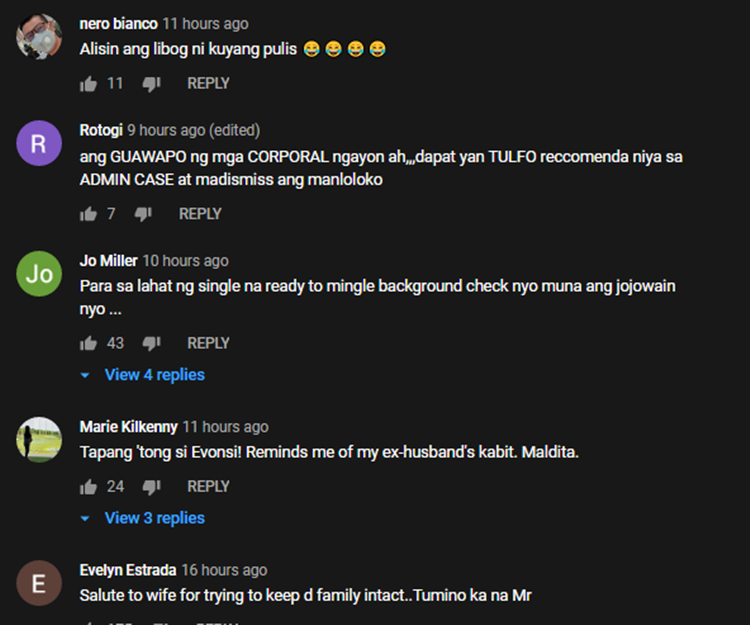Like Marie Kilkenny's comment
This screenshot has width=750, height=625.
[88, 487]
